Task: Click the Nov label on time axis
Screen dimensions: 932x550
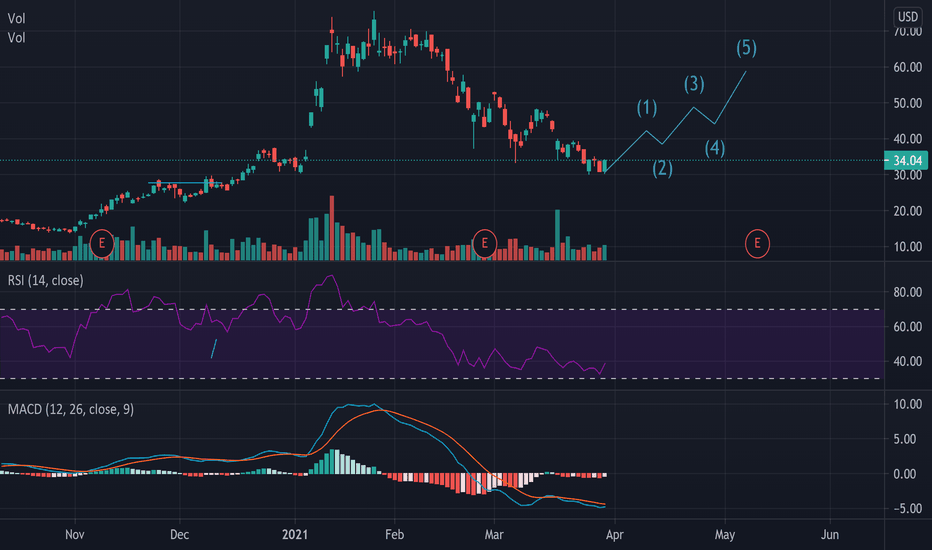Action: 74,535
